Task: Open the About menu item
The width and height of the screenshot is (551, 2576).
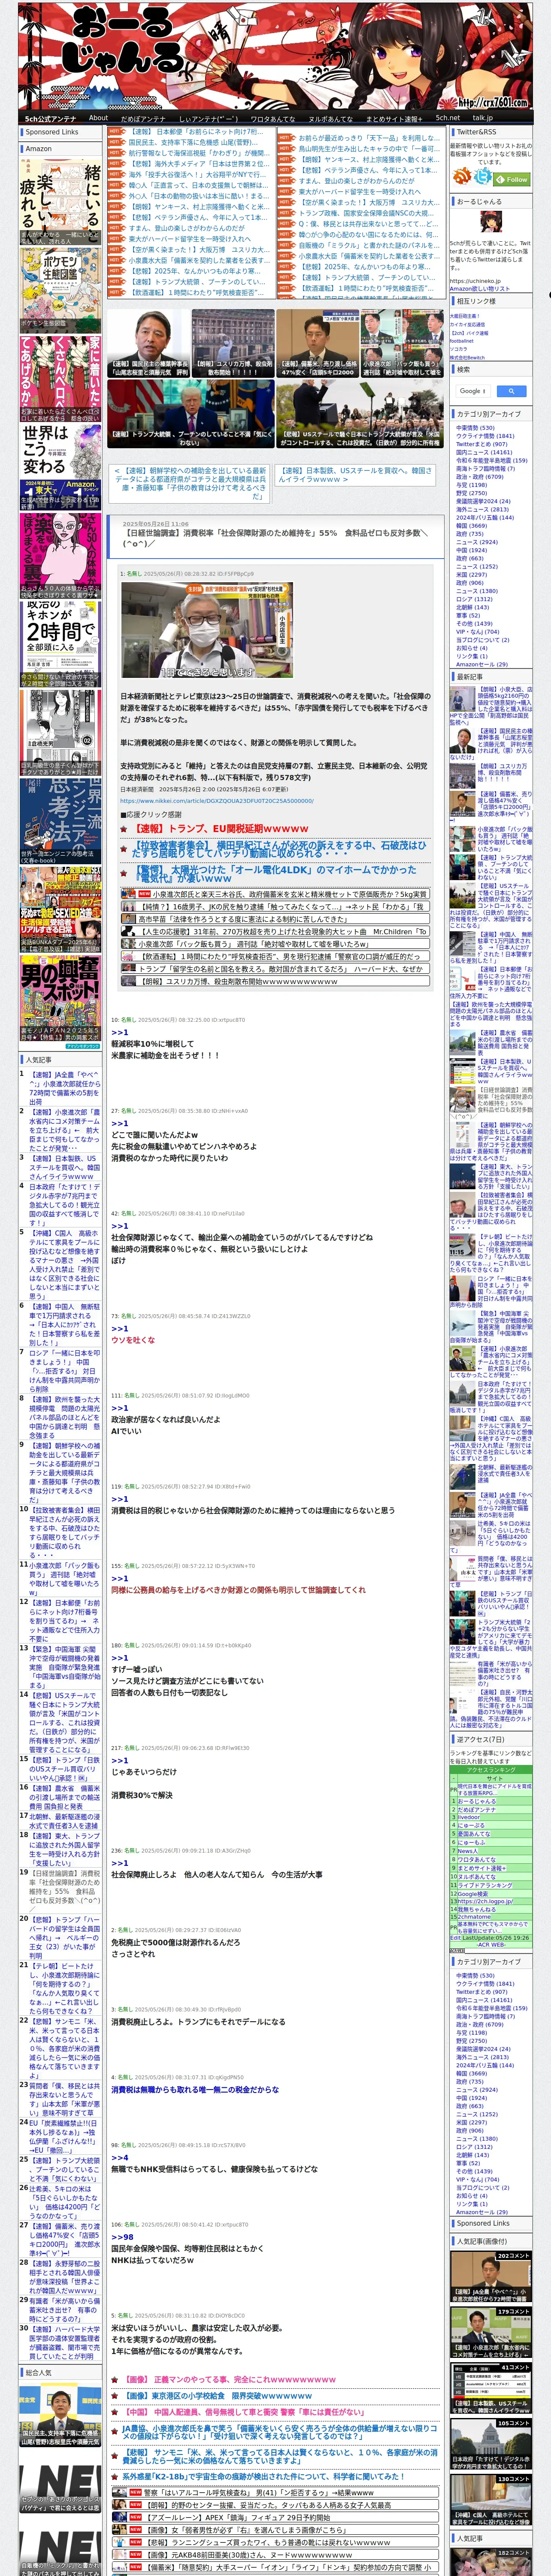Action: point(98,117)
